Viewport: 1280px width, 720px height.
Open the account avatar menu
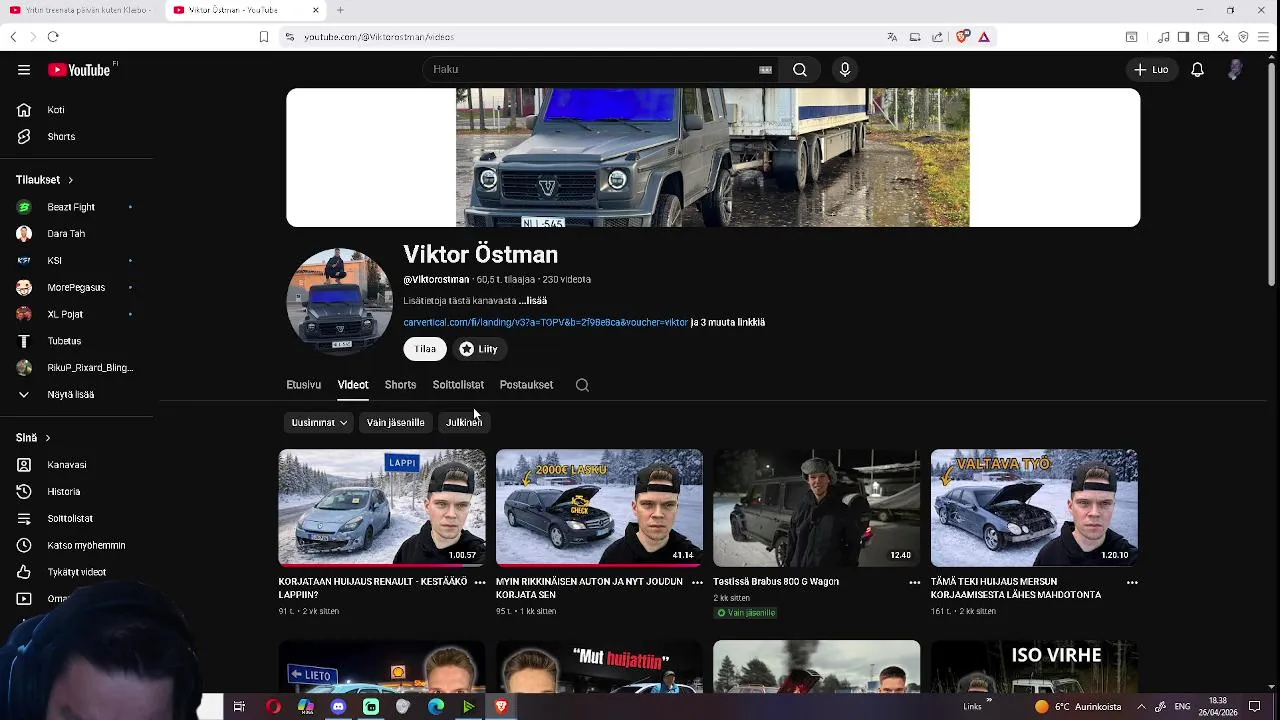(x=1236, y=70)
